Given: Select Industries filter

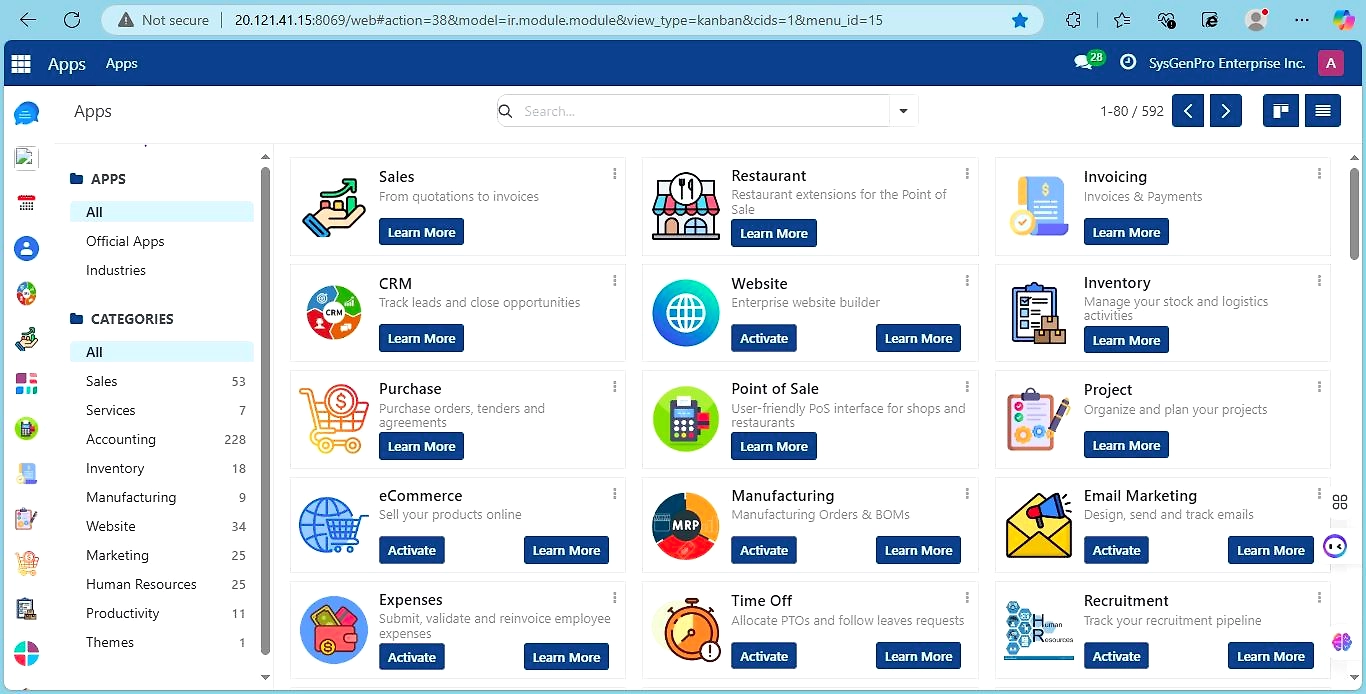Looking at the screenshot, I should click(116, 270).
